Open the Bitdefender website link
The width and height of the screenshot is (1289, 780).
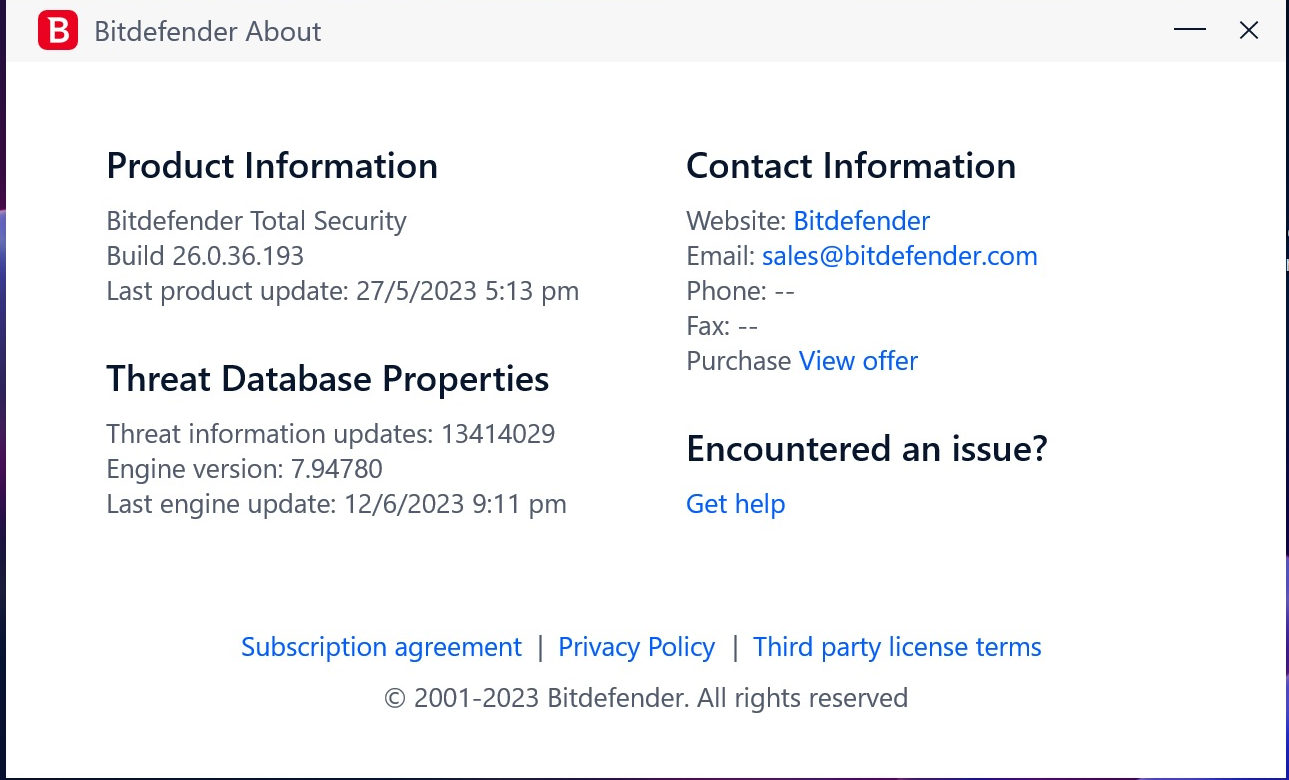(861, 221)
